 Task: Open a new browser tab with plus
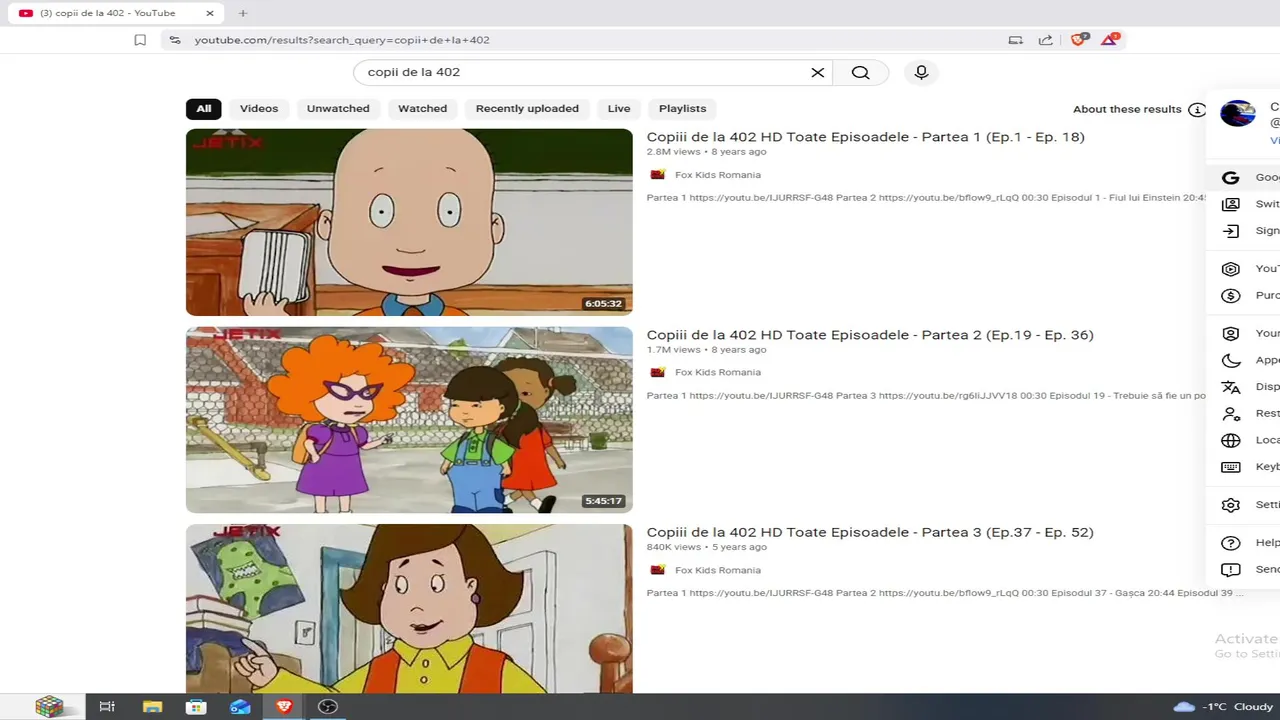tap(242, 13)
